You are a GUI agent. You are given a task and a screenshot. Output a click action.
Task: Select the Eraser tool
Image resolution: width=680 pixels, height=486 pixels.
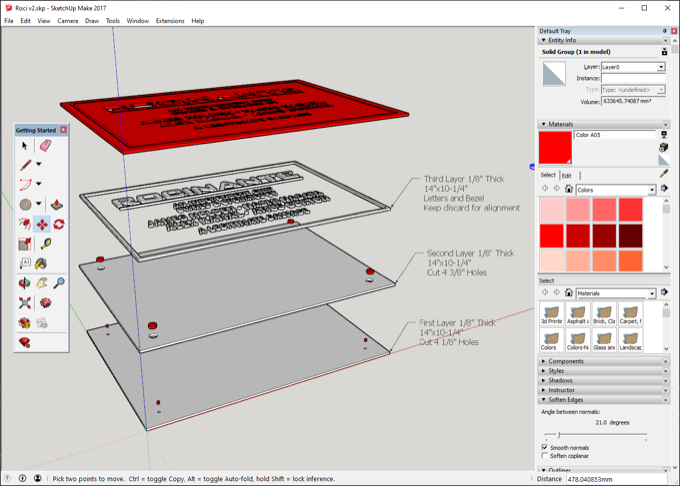tap(46, 146)
